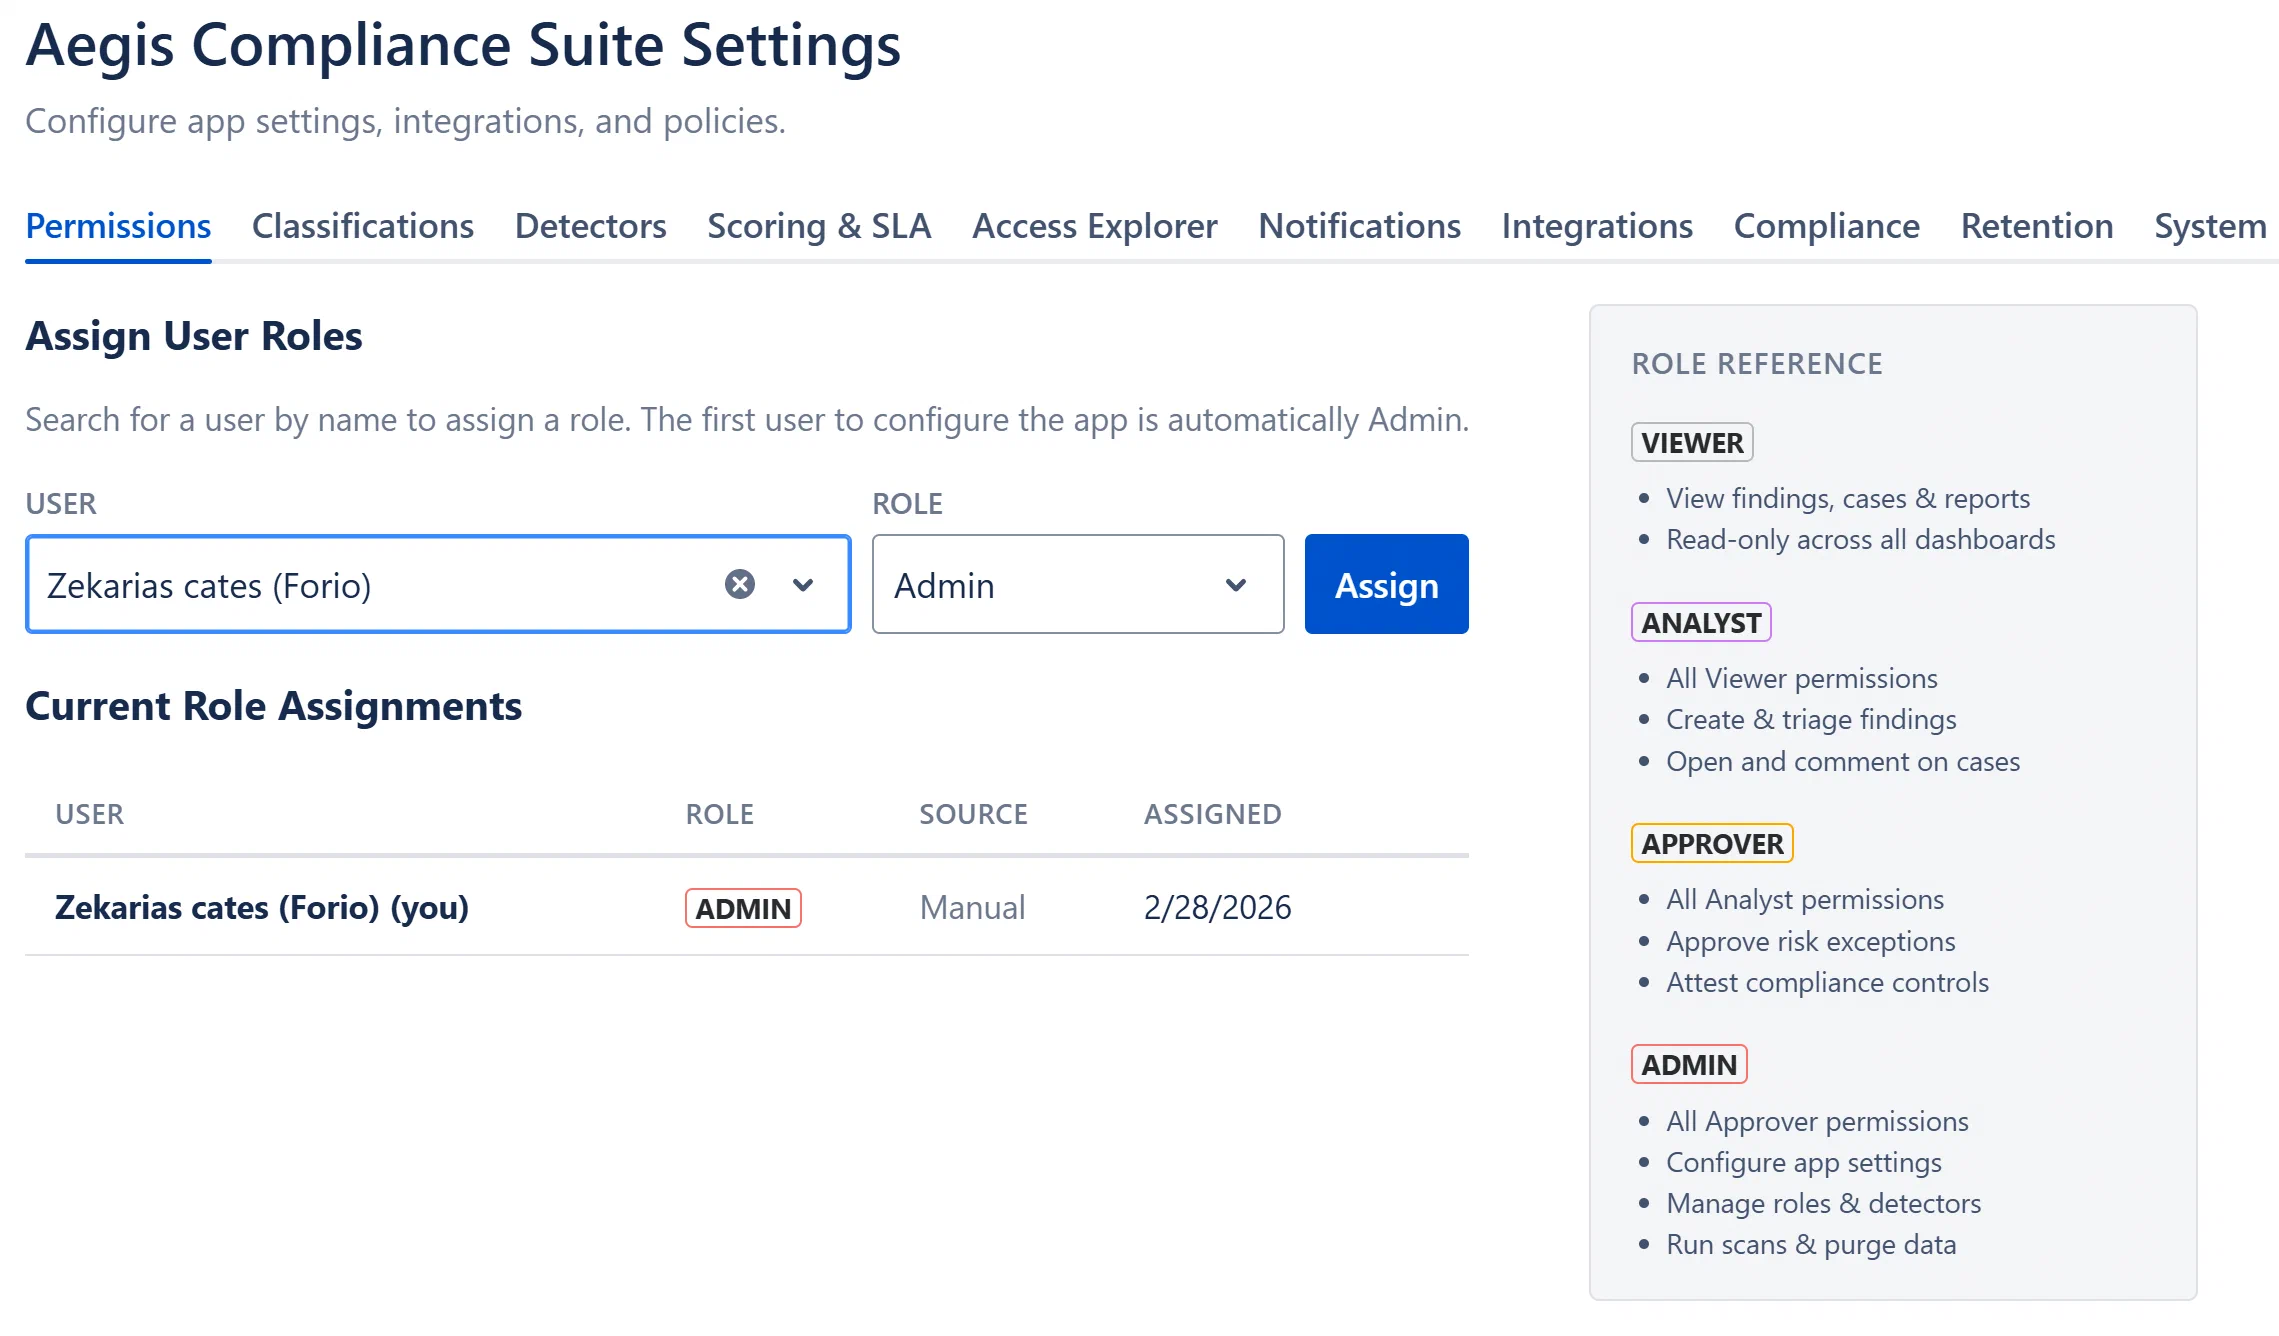Clear the selected user with the X icon
2279x1336 pixels.
pyautogui.click(x=739, y=584)
